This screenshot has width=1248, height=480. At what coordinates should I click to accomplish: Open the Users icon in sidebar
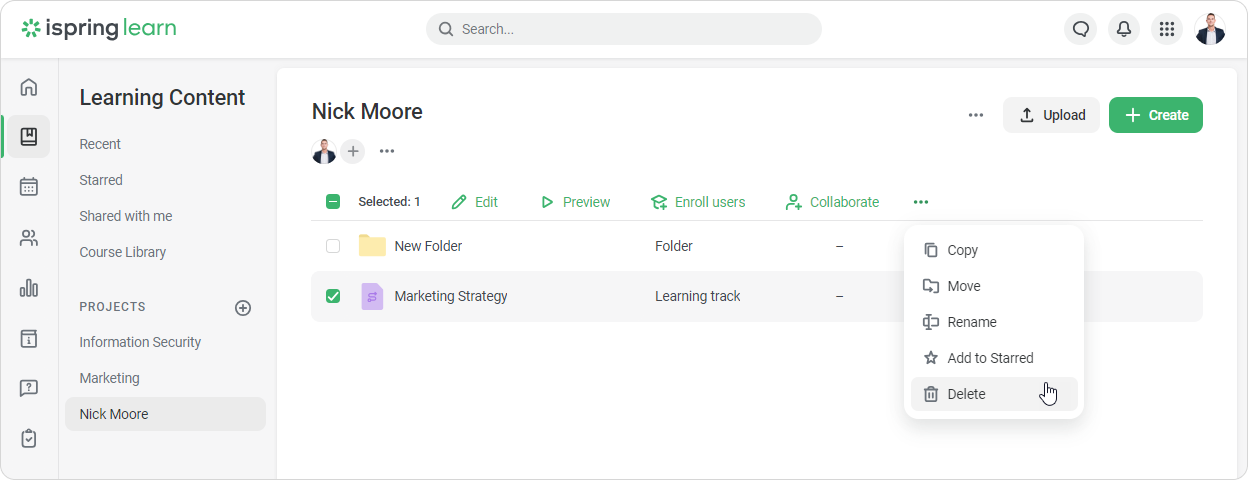click(29, 238)
